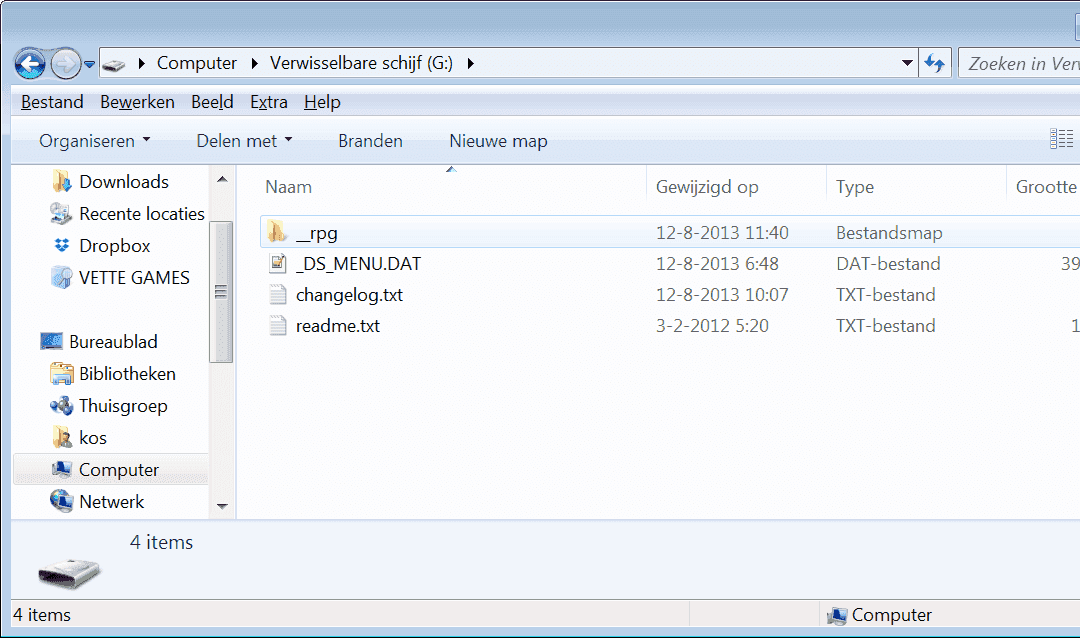Screen dimensions: 1080x638
Task: Sort by the Type column header
Action: [855, 187]
